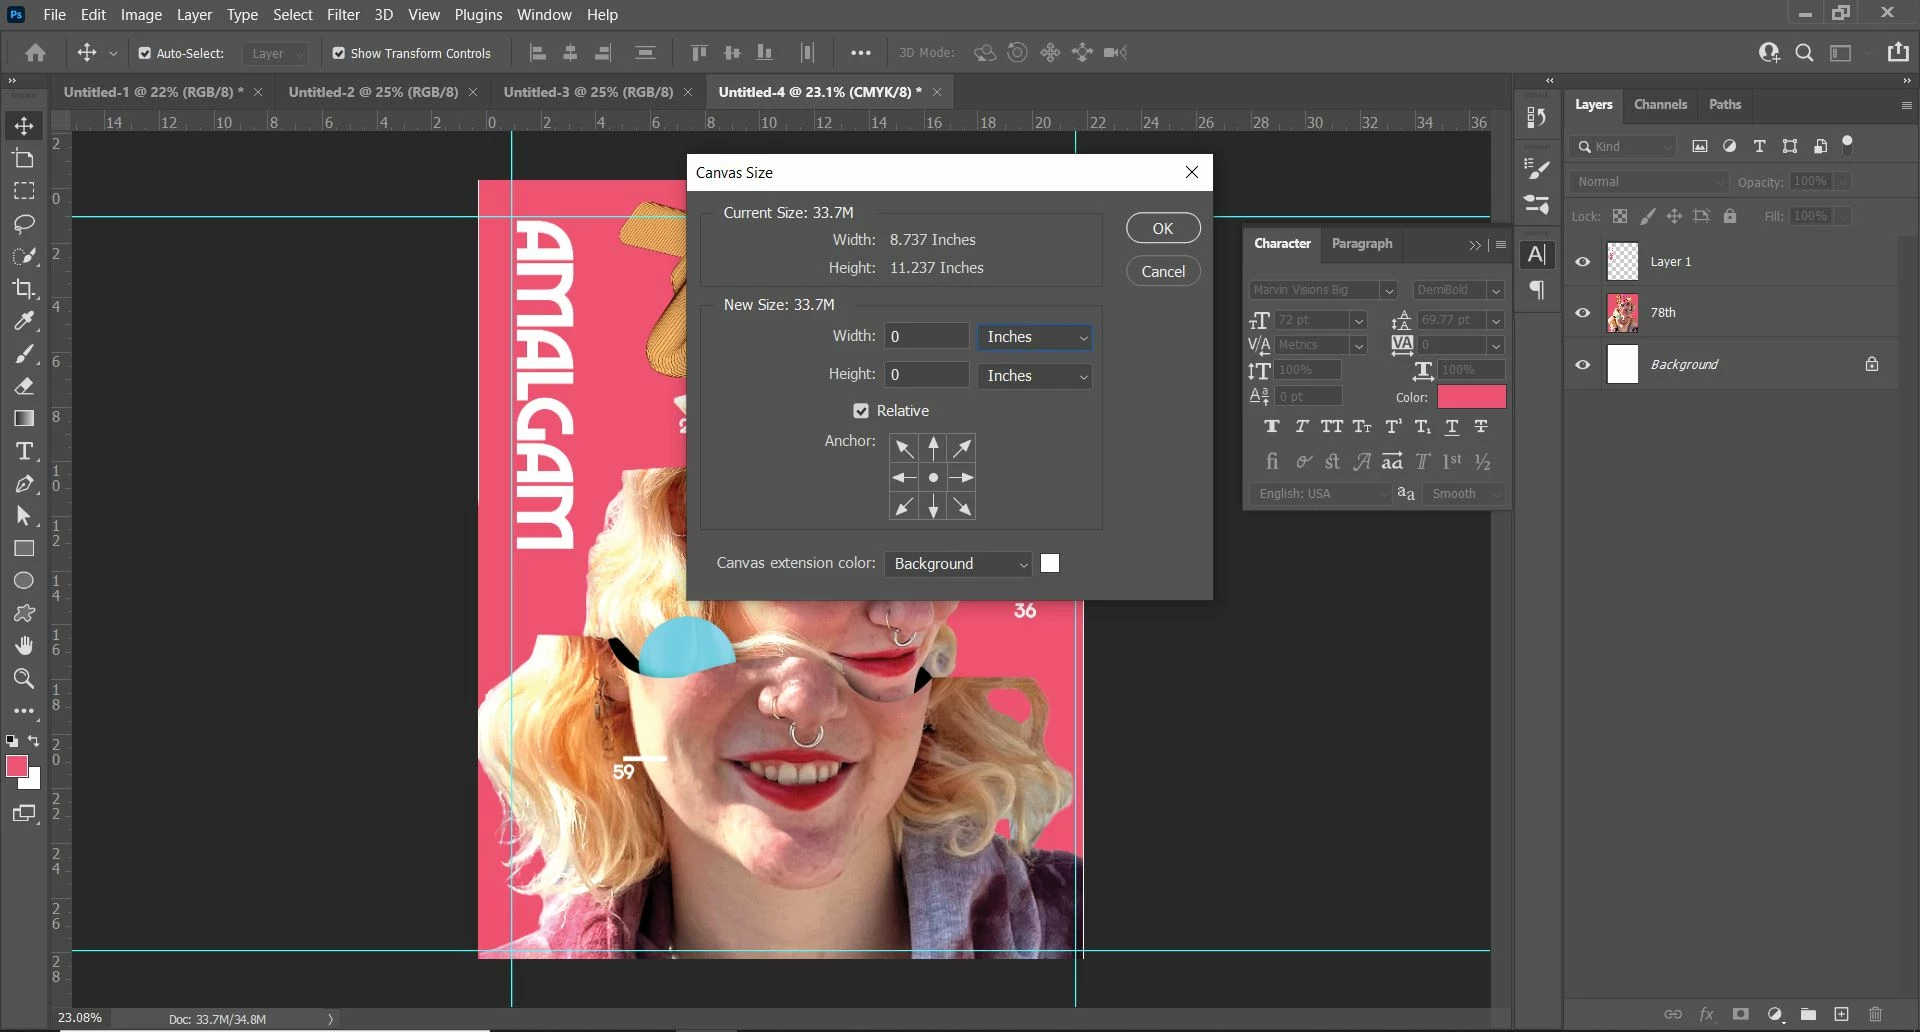Image resolution: width=1920 pixels, height=1032 pixels.
Task: Open the Width units Inches dropdown
Action: tap(1035, 337)
